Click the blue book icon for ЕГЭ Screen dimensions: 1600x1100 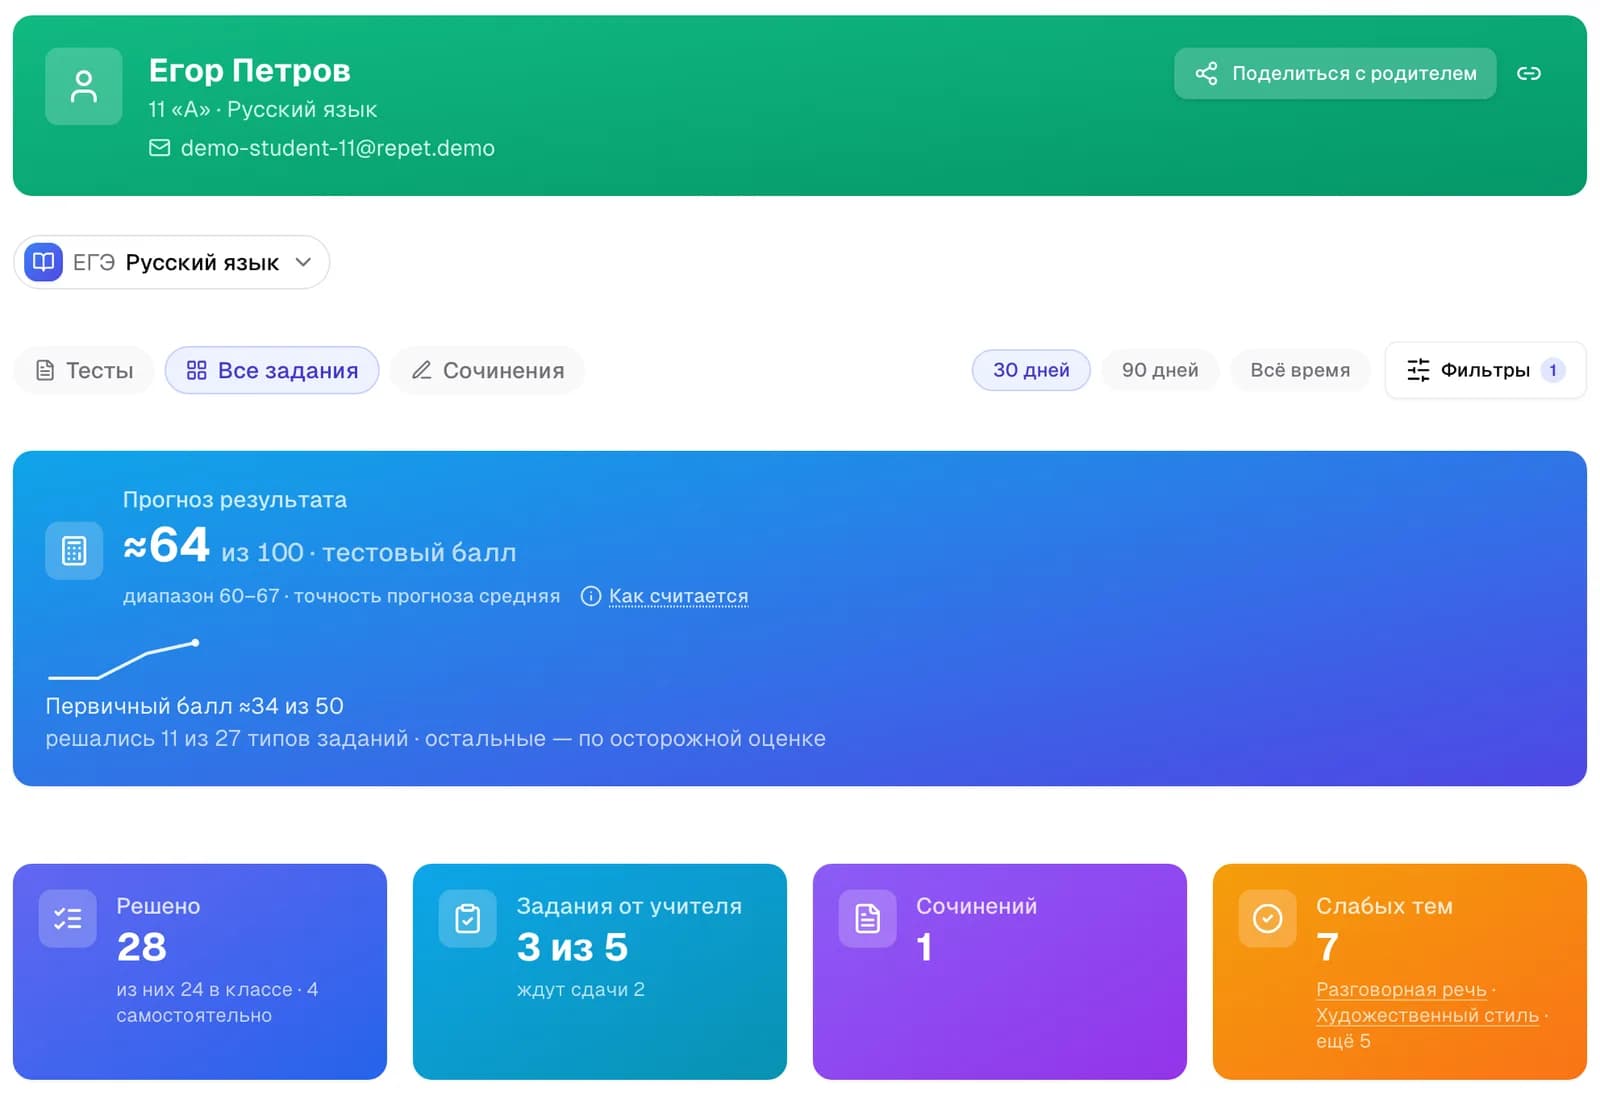(x=44, y=262)
